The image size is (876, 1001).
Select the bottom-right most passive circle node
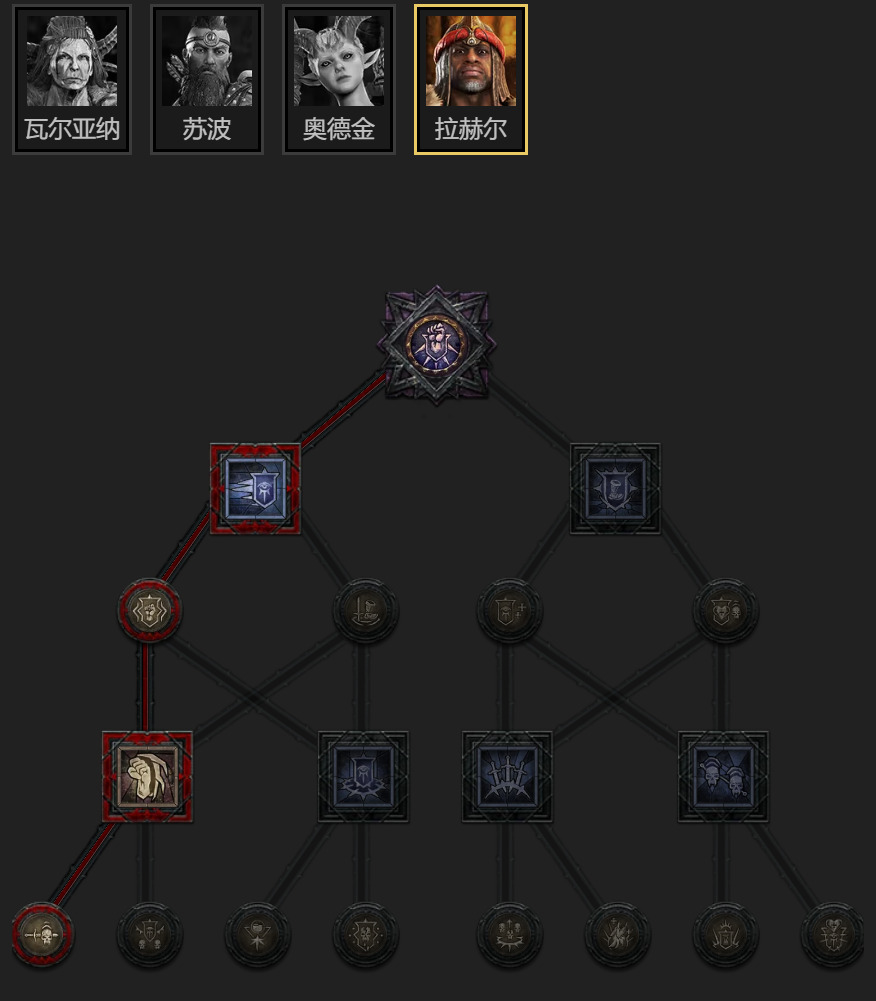coord(833,935)
